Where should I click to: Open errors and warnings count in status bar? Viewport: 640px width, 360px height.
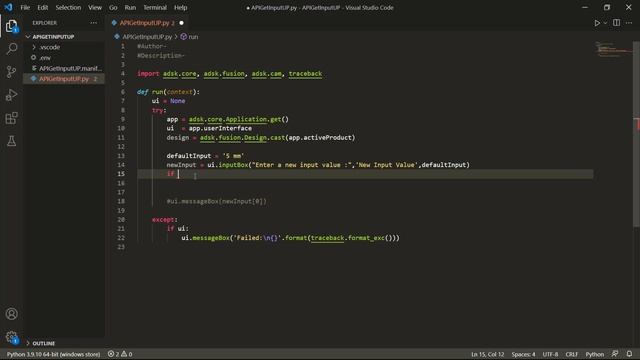pos(120,354)
